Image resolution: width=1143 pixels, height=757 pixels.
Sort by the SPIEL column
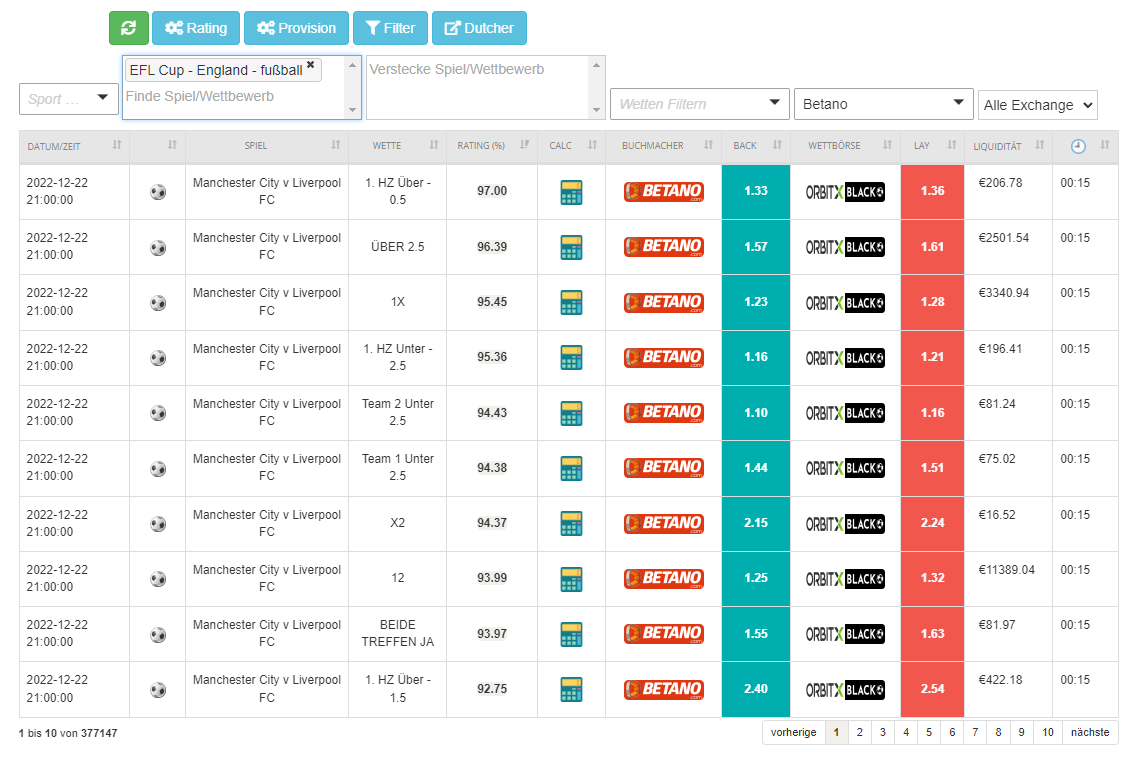(267, 146)
